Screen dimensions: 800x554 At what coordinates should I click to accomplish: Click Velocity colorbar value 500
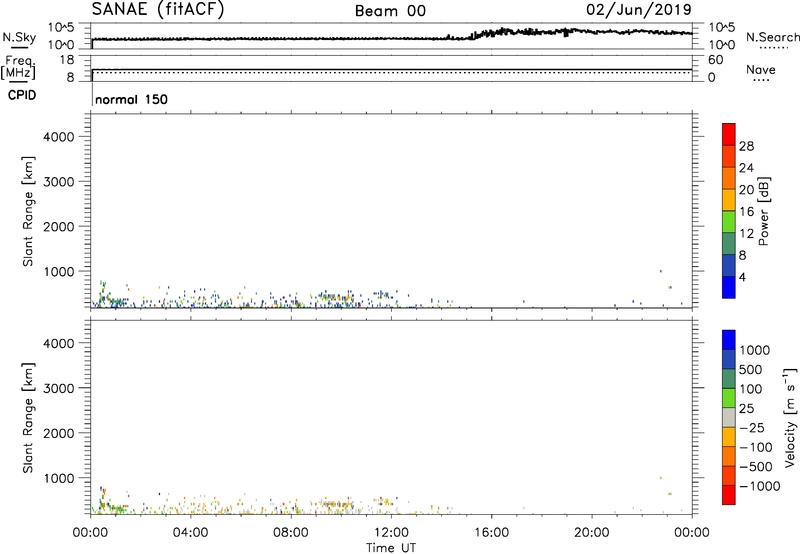[750, 369]
